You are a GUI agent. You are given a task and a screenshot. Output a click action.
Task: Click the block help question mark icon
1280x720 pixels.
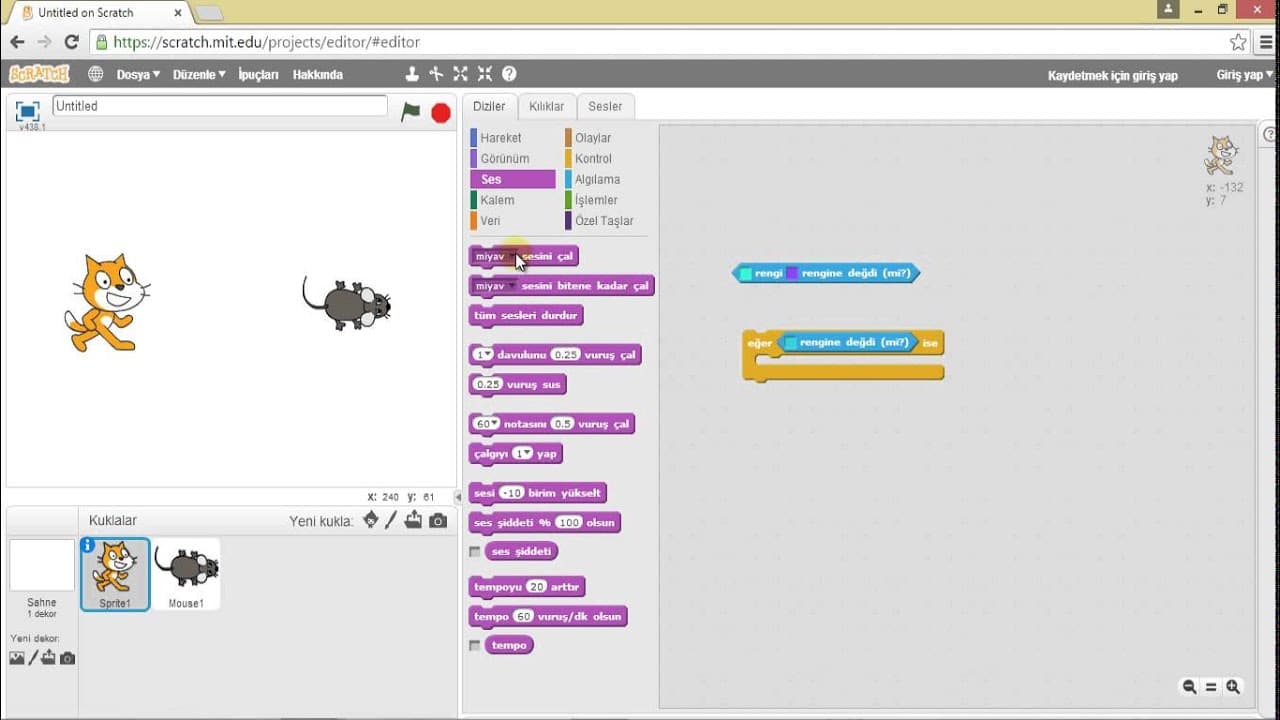[509, 74]
